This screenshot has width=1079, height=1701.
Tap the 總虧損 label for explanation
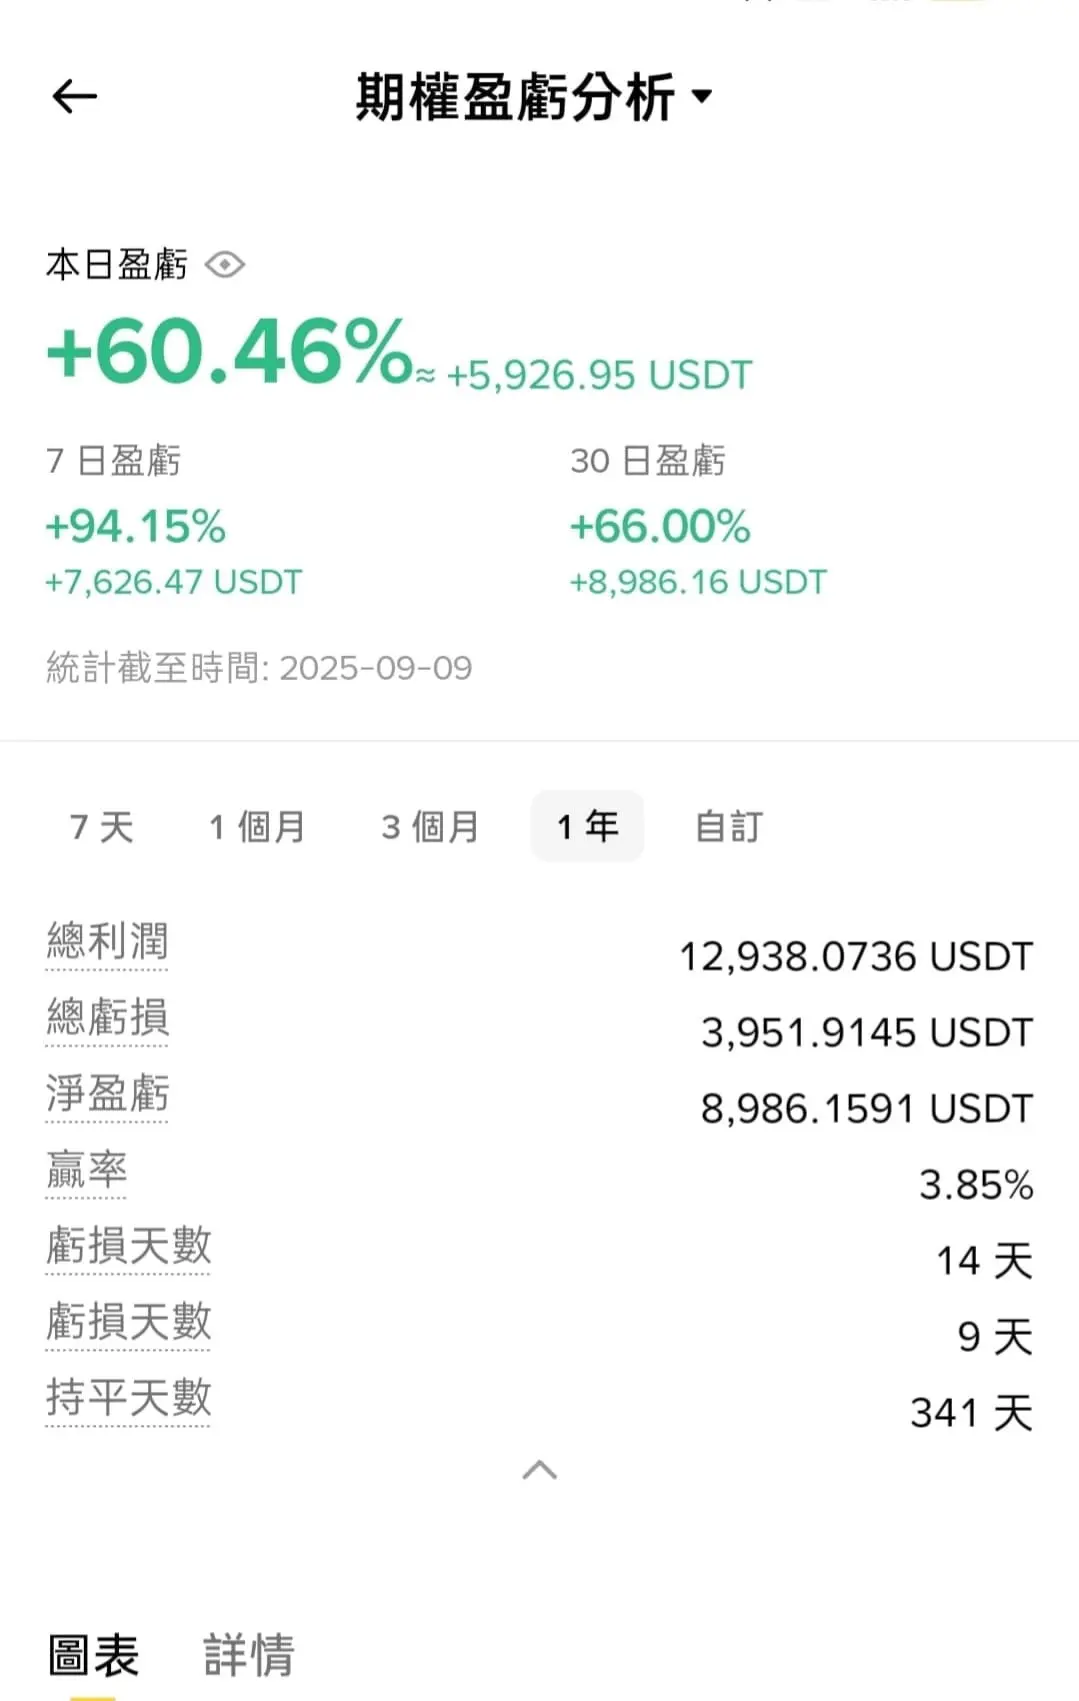pyautogui.click(x=107, y=1018)
